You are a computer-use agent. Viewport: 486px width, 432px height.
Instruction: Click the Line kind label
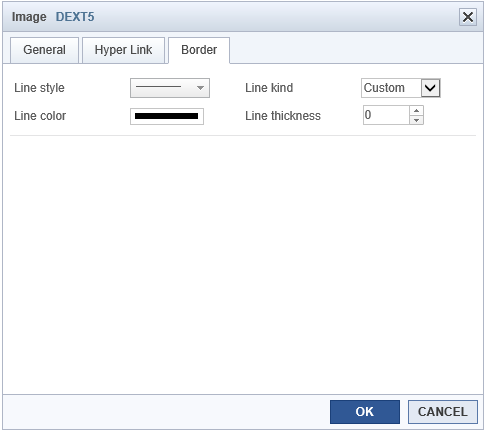(269, 88)
